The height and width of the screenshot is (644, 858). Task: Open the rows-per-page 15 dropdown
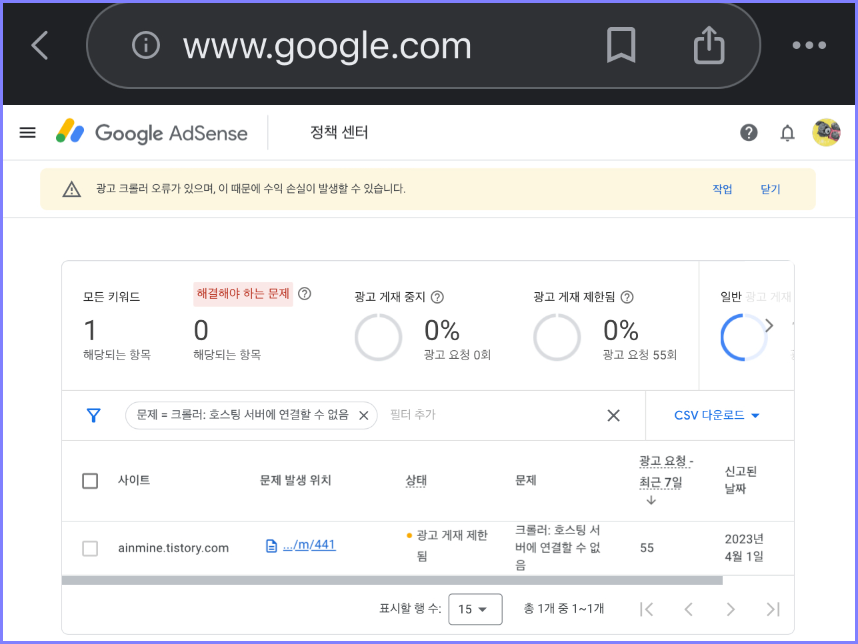tap(475, 609)
